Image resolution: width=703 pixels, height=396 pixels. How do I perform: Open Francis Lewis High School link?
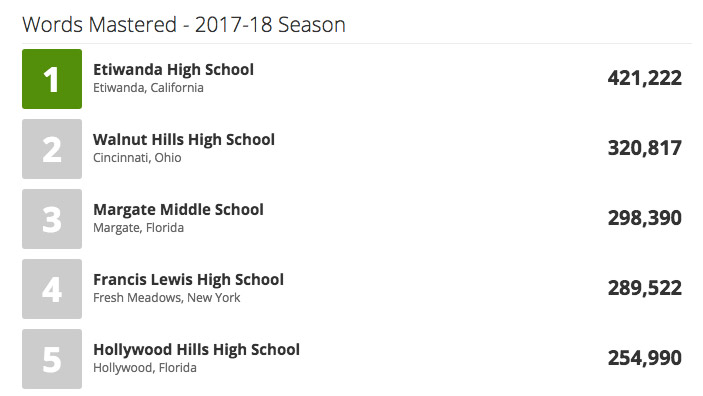[188, 280]
